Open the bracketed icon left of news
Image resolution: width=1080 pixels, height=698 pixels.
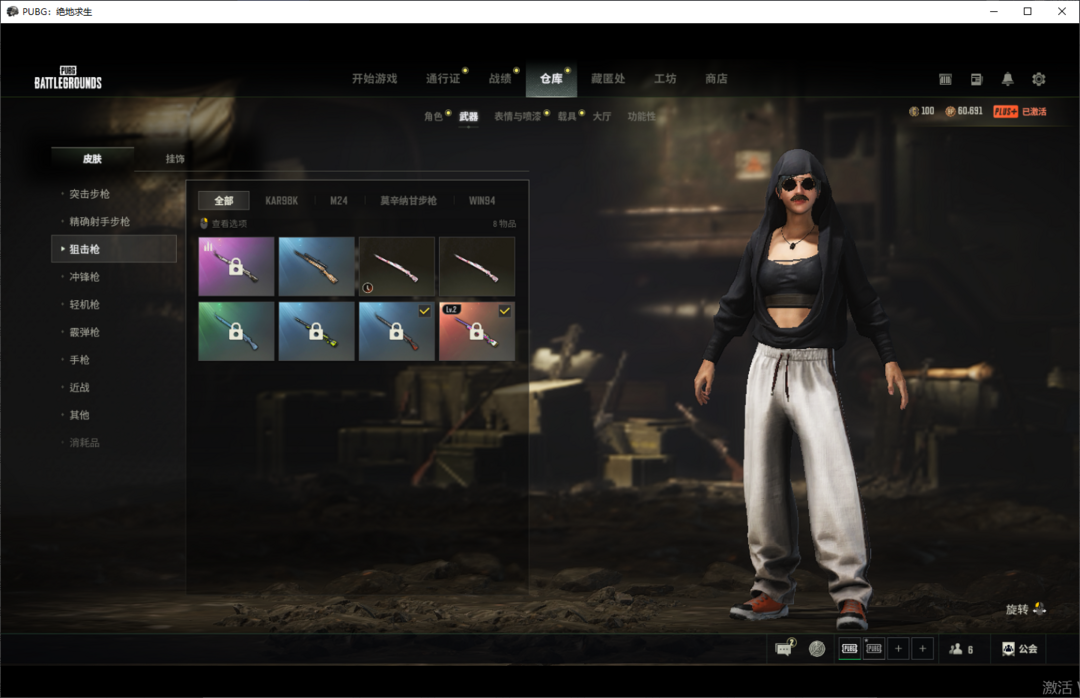(945, 79)
